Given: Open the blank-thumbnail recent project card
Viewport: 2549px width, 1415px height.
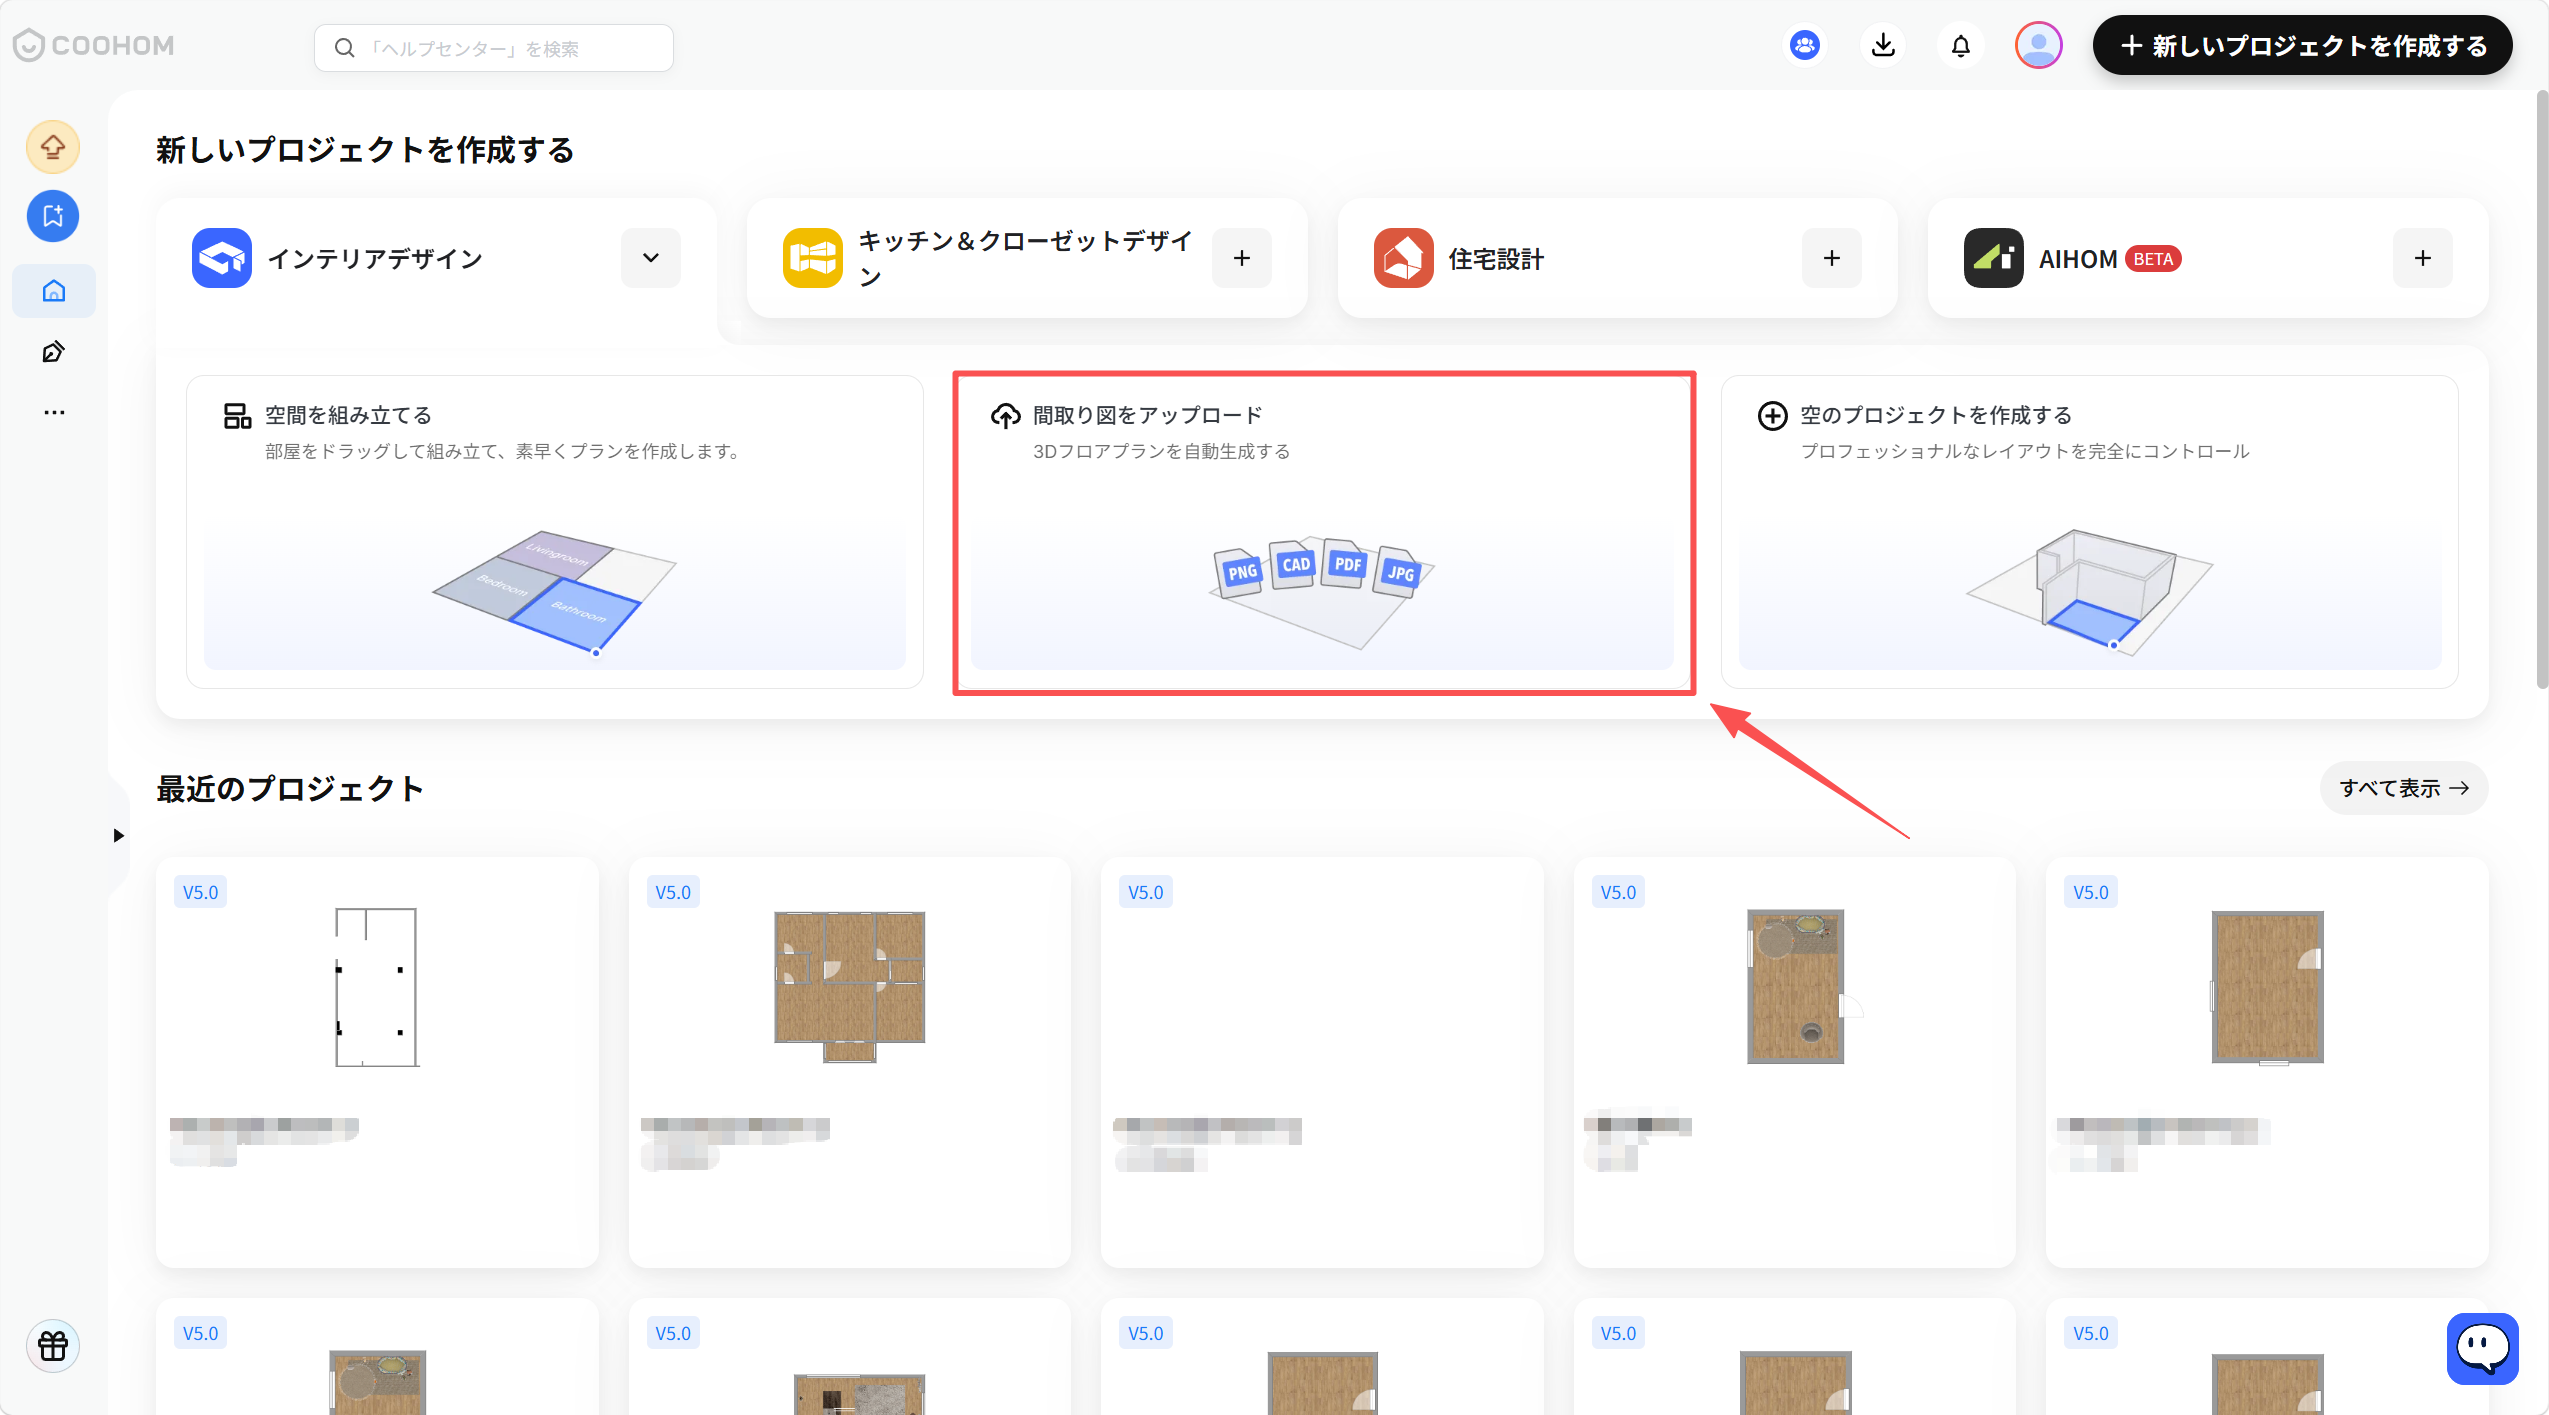Looking at the screenshot, I should coord(1322,1062).
